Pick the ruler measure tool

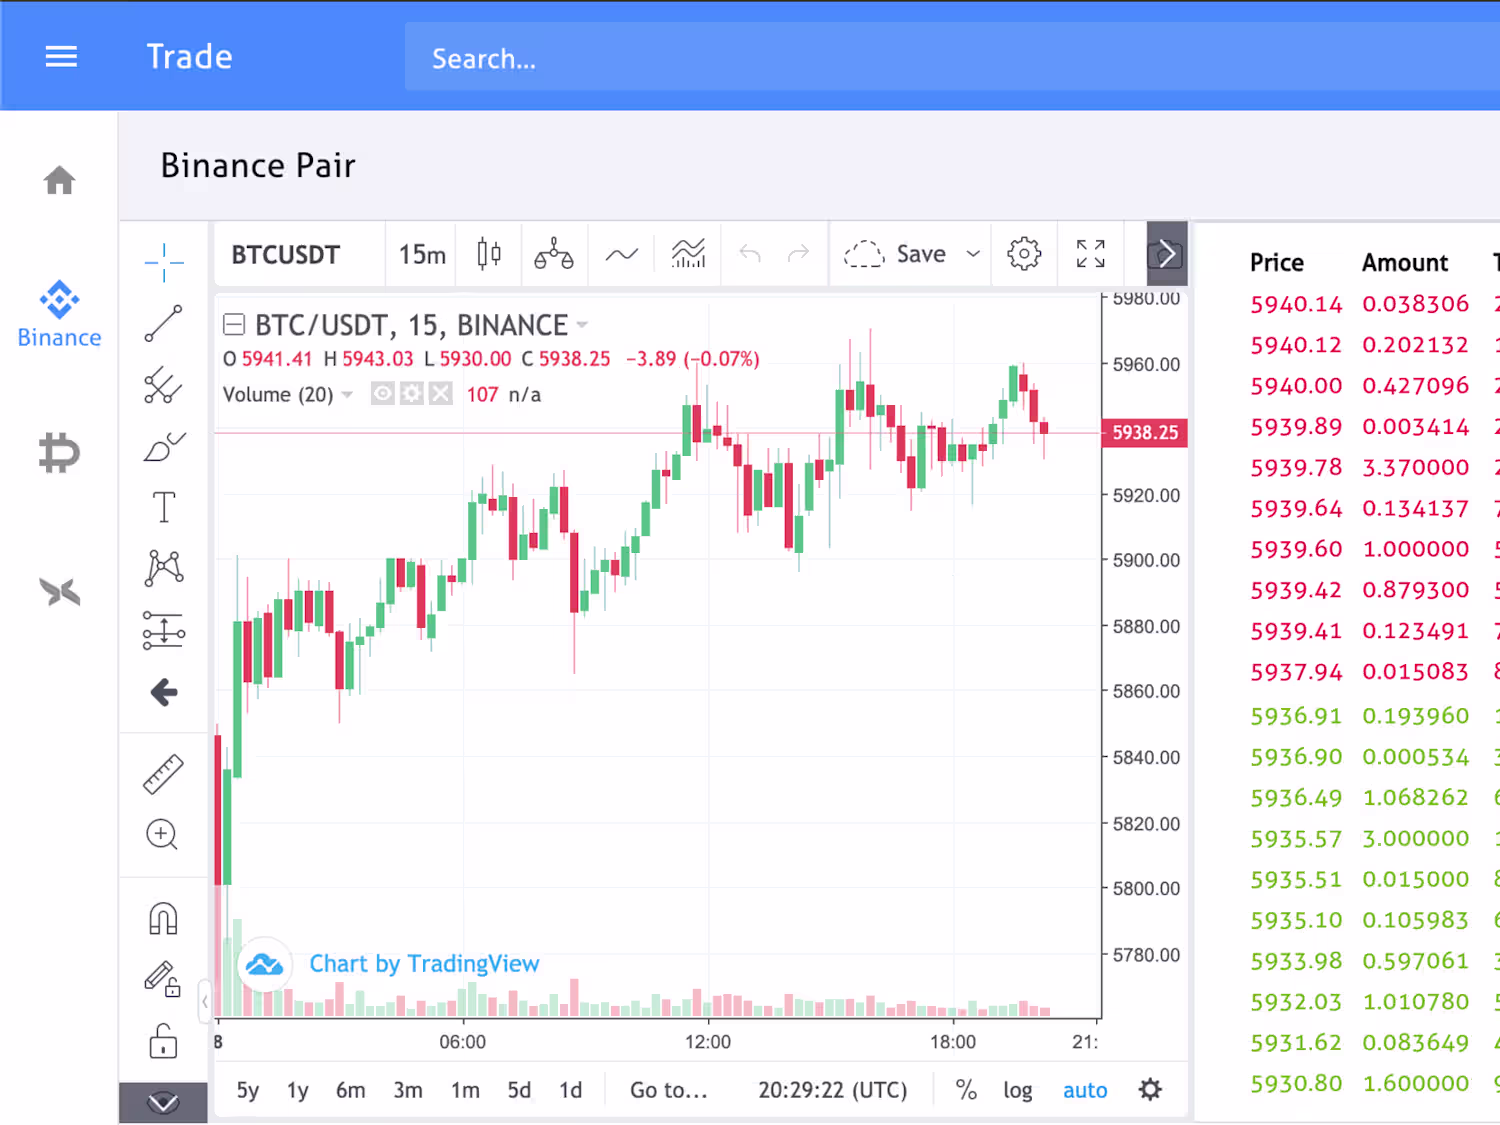tap(163, 774)
